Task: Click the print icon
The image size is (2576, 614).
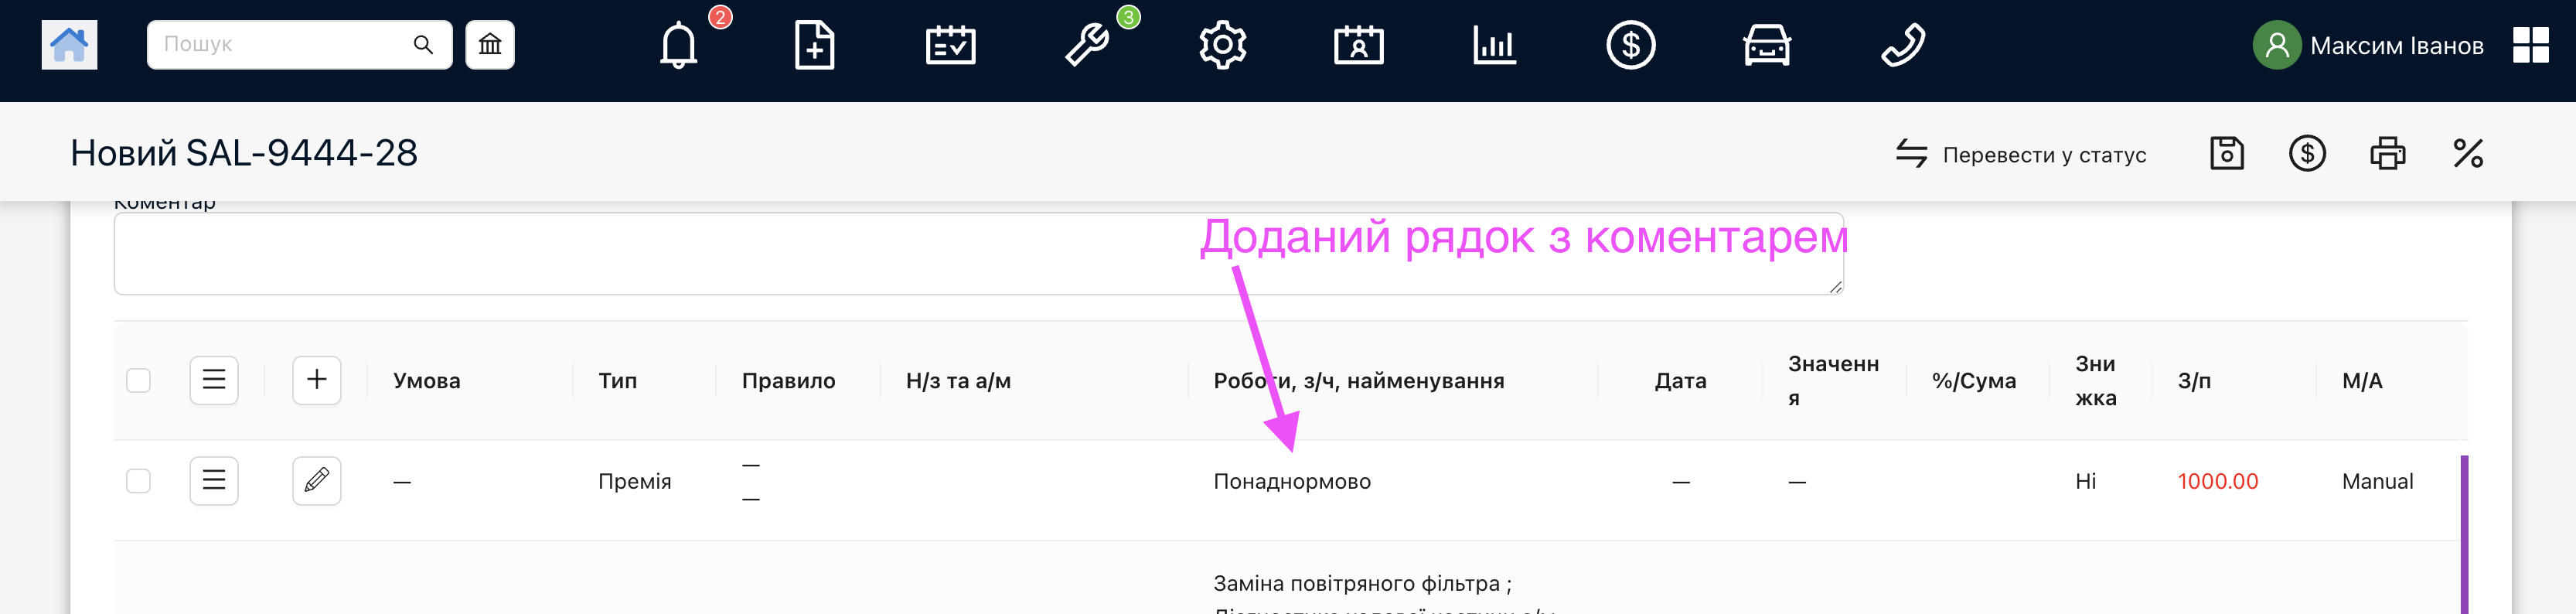Action: [2387, 154]
